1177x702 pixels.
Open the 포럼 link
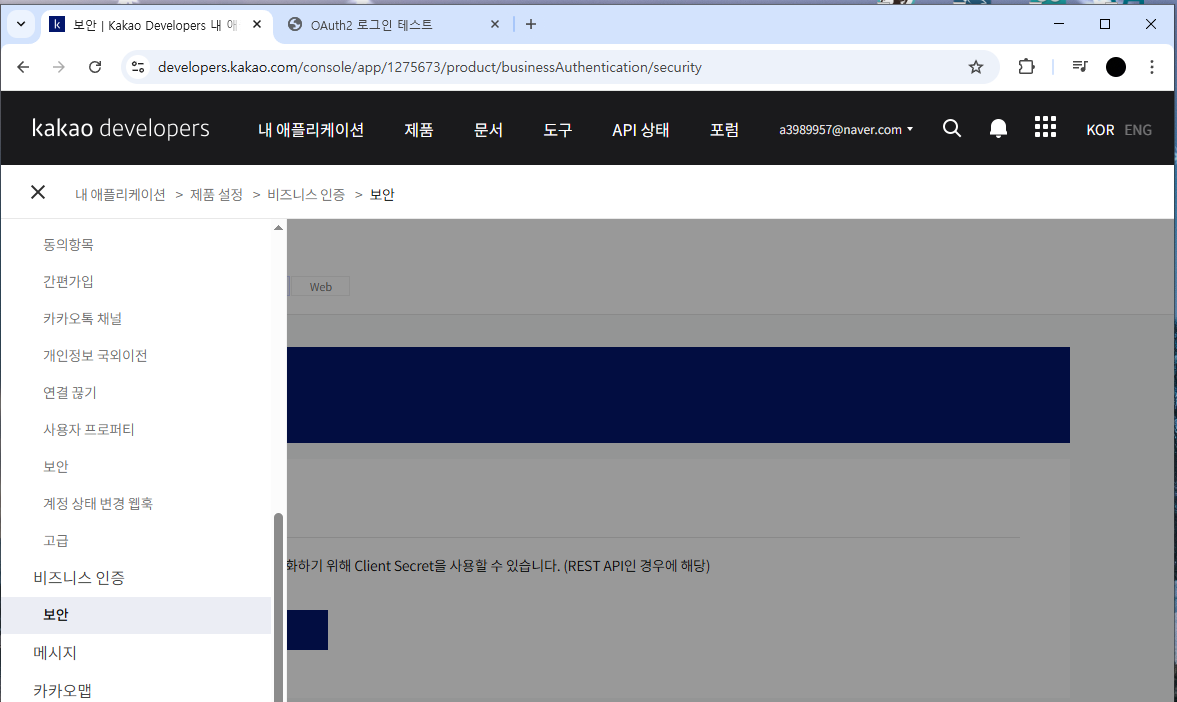coord(724,130)
